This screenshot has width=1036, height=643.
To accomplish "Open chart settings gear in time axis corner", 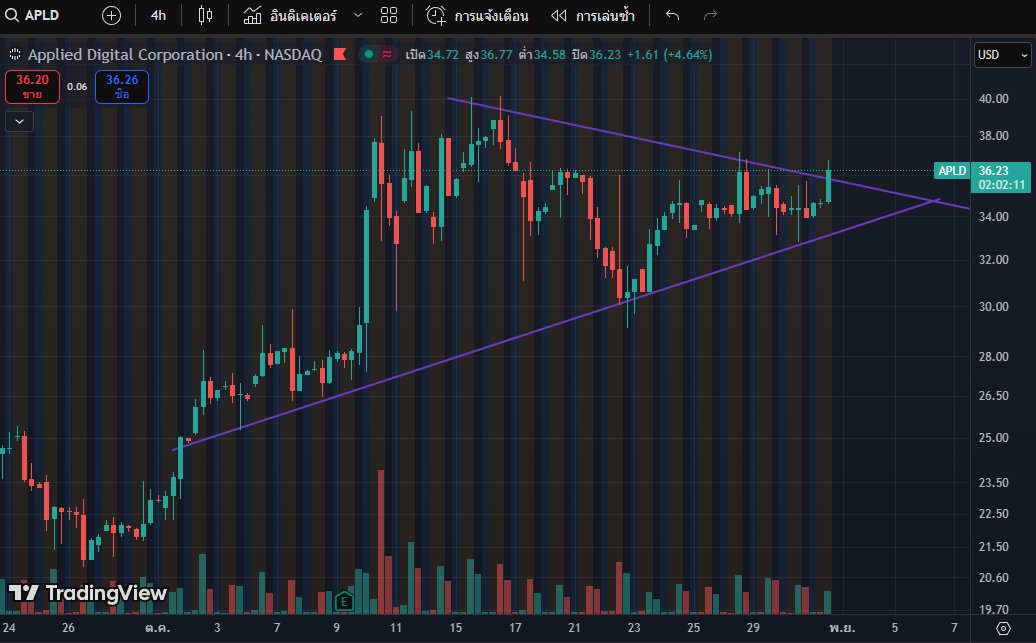I will point(1003,628).
